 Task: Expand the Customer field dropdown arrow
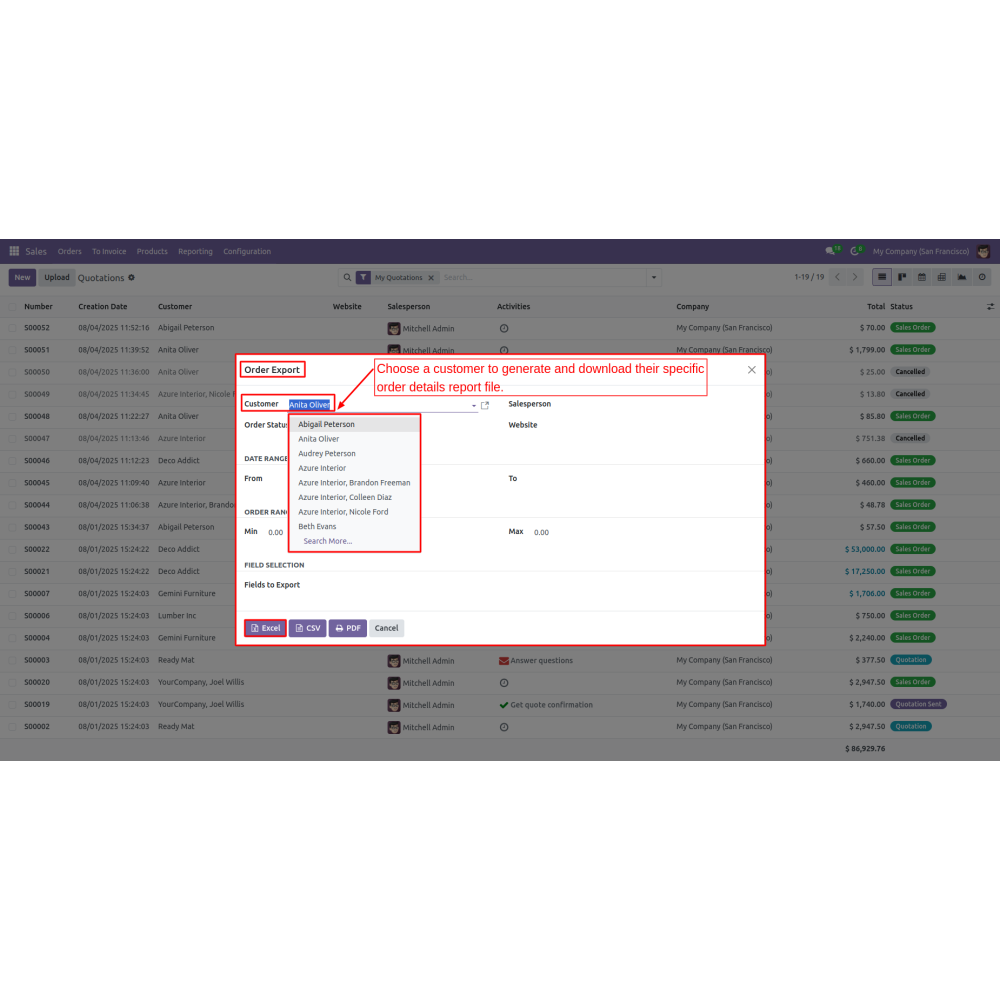(x=474, y=406)
